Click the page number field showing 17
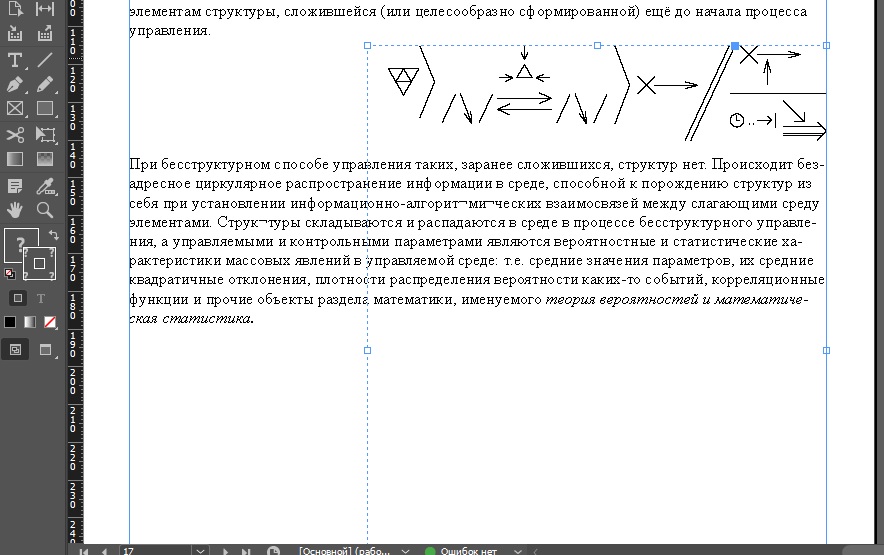884x555 pixels. click(155, 551)
